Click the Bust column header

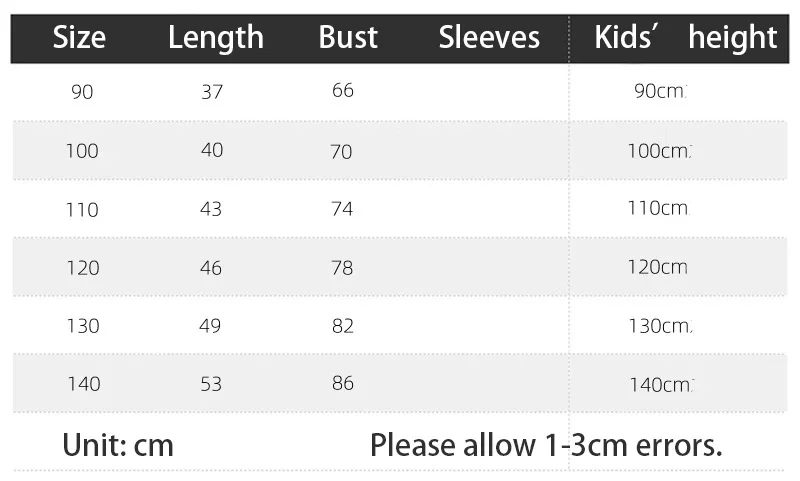click(x=348, y=37)
